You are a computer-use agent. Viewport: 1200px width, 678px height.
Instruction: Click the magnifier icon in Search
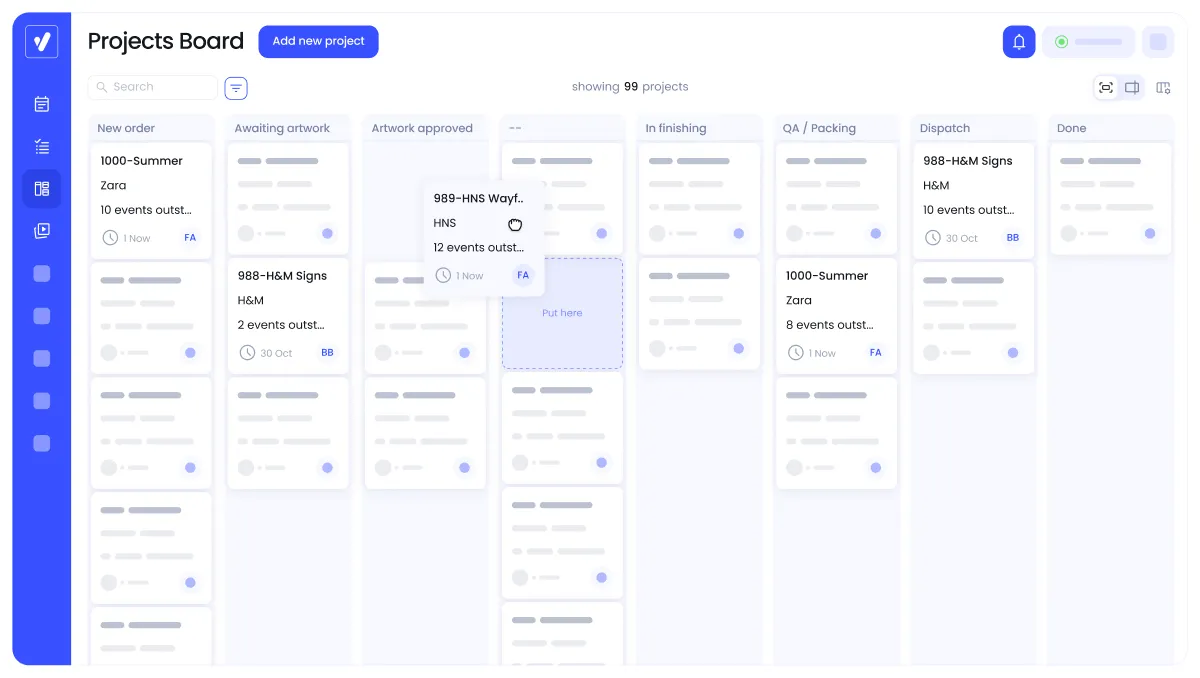[102, 88]
